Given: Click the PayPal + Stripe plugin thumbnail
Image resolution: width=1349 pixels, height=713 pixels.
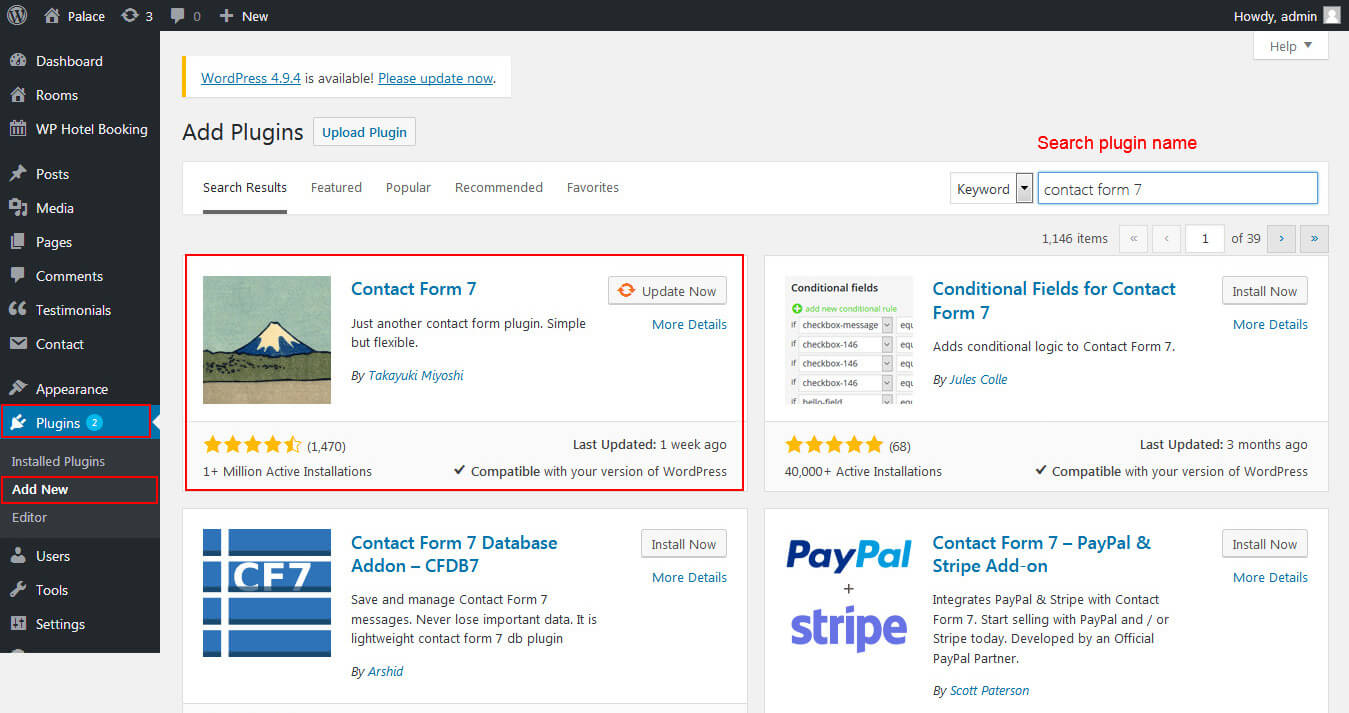Looking at the screenshot, I should click(x=849, y=593).
